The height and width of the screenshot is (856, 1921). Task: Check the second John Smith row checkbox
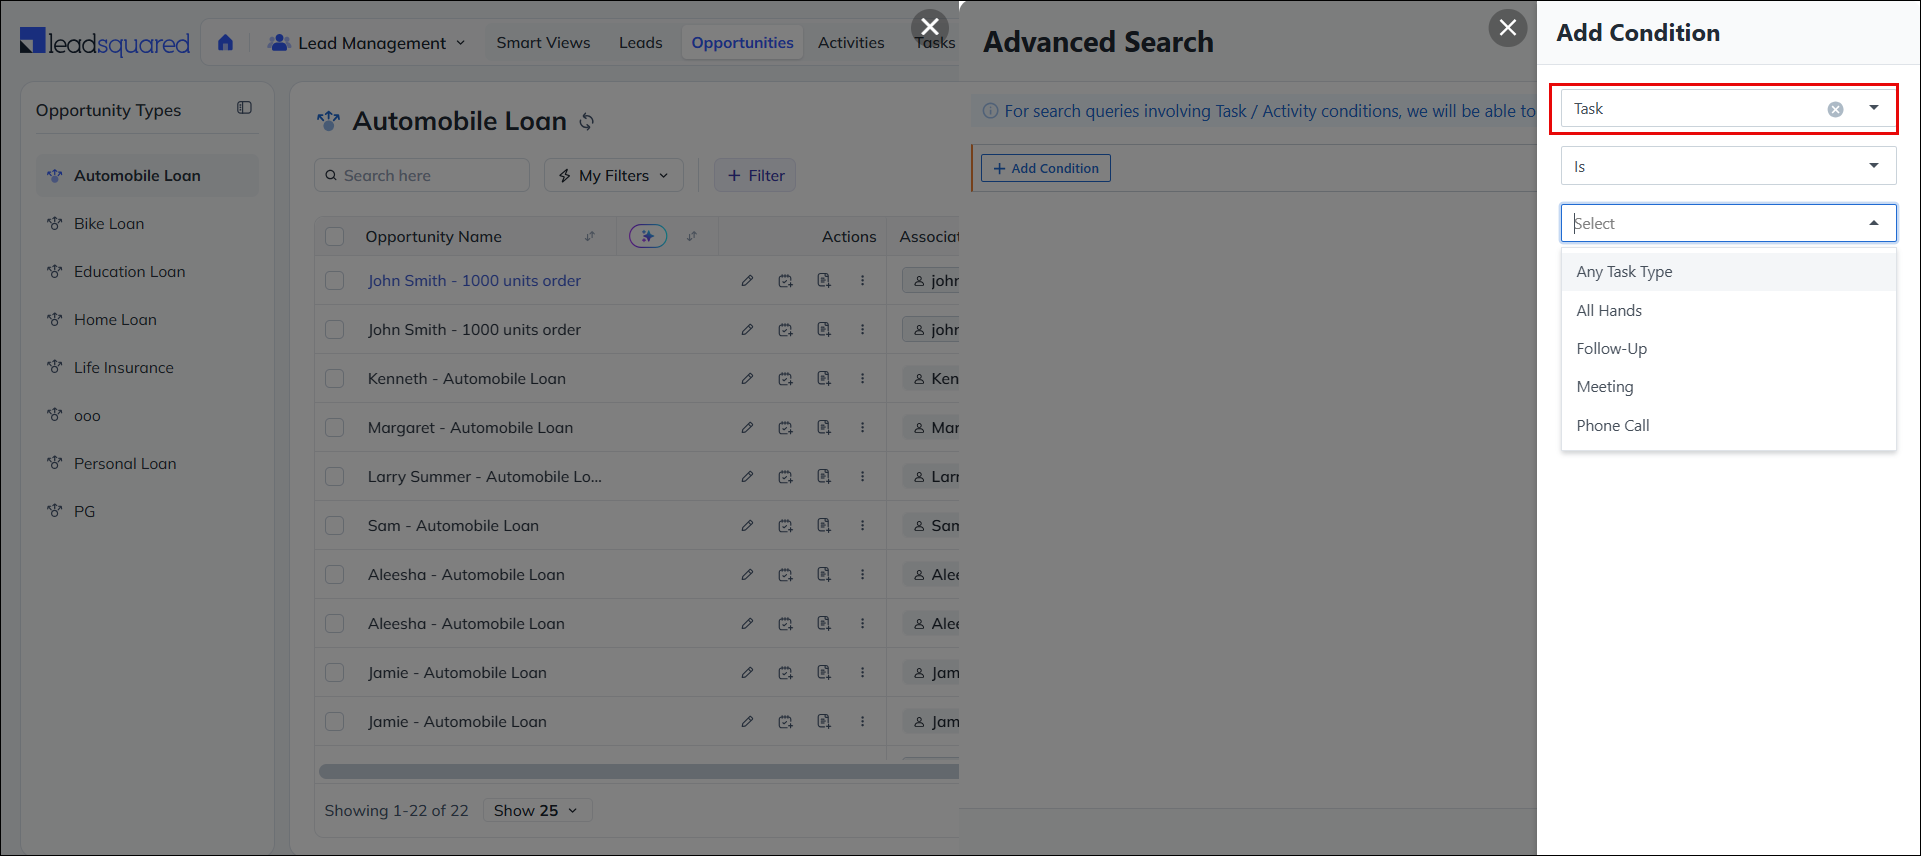pyautogui.click(x=335, y=330)
